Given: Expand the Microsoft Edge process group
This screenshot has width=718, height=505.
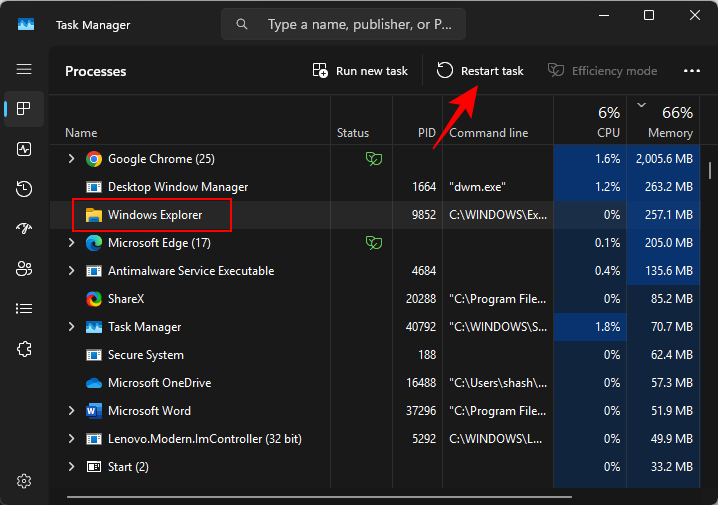Looking at the screenshot, I should (71, 243).
